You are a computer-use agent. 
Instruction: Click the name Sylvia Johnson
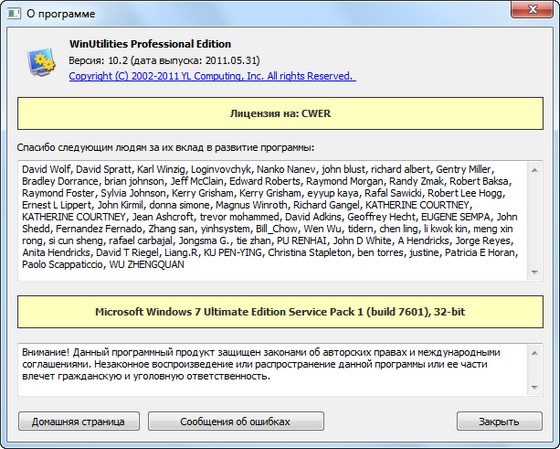[x=133, y=193]
